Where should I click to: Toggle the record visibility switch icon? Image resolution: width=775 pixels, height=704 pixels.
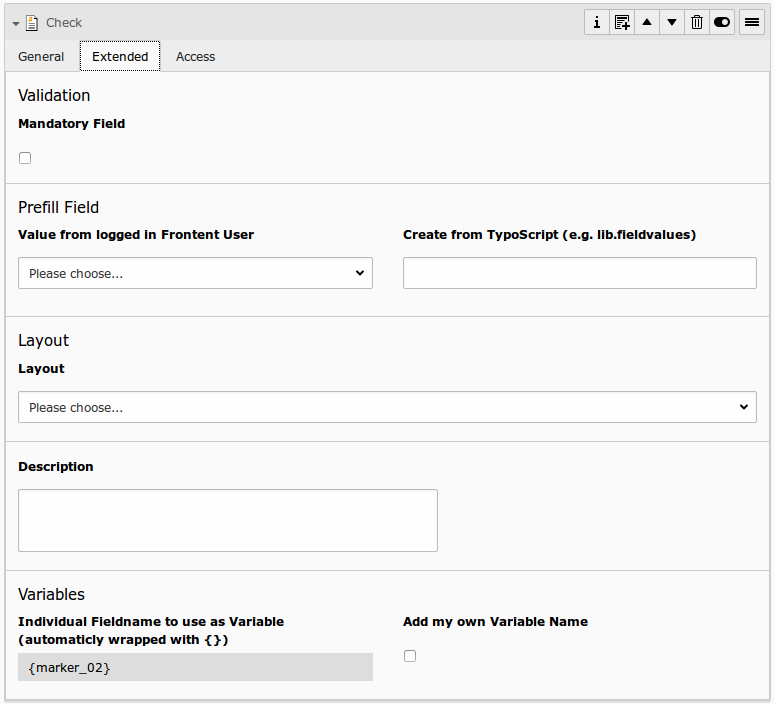pyautogui.click(x=722, y=22)
